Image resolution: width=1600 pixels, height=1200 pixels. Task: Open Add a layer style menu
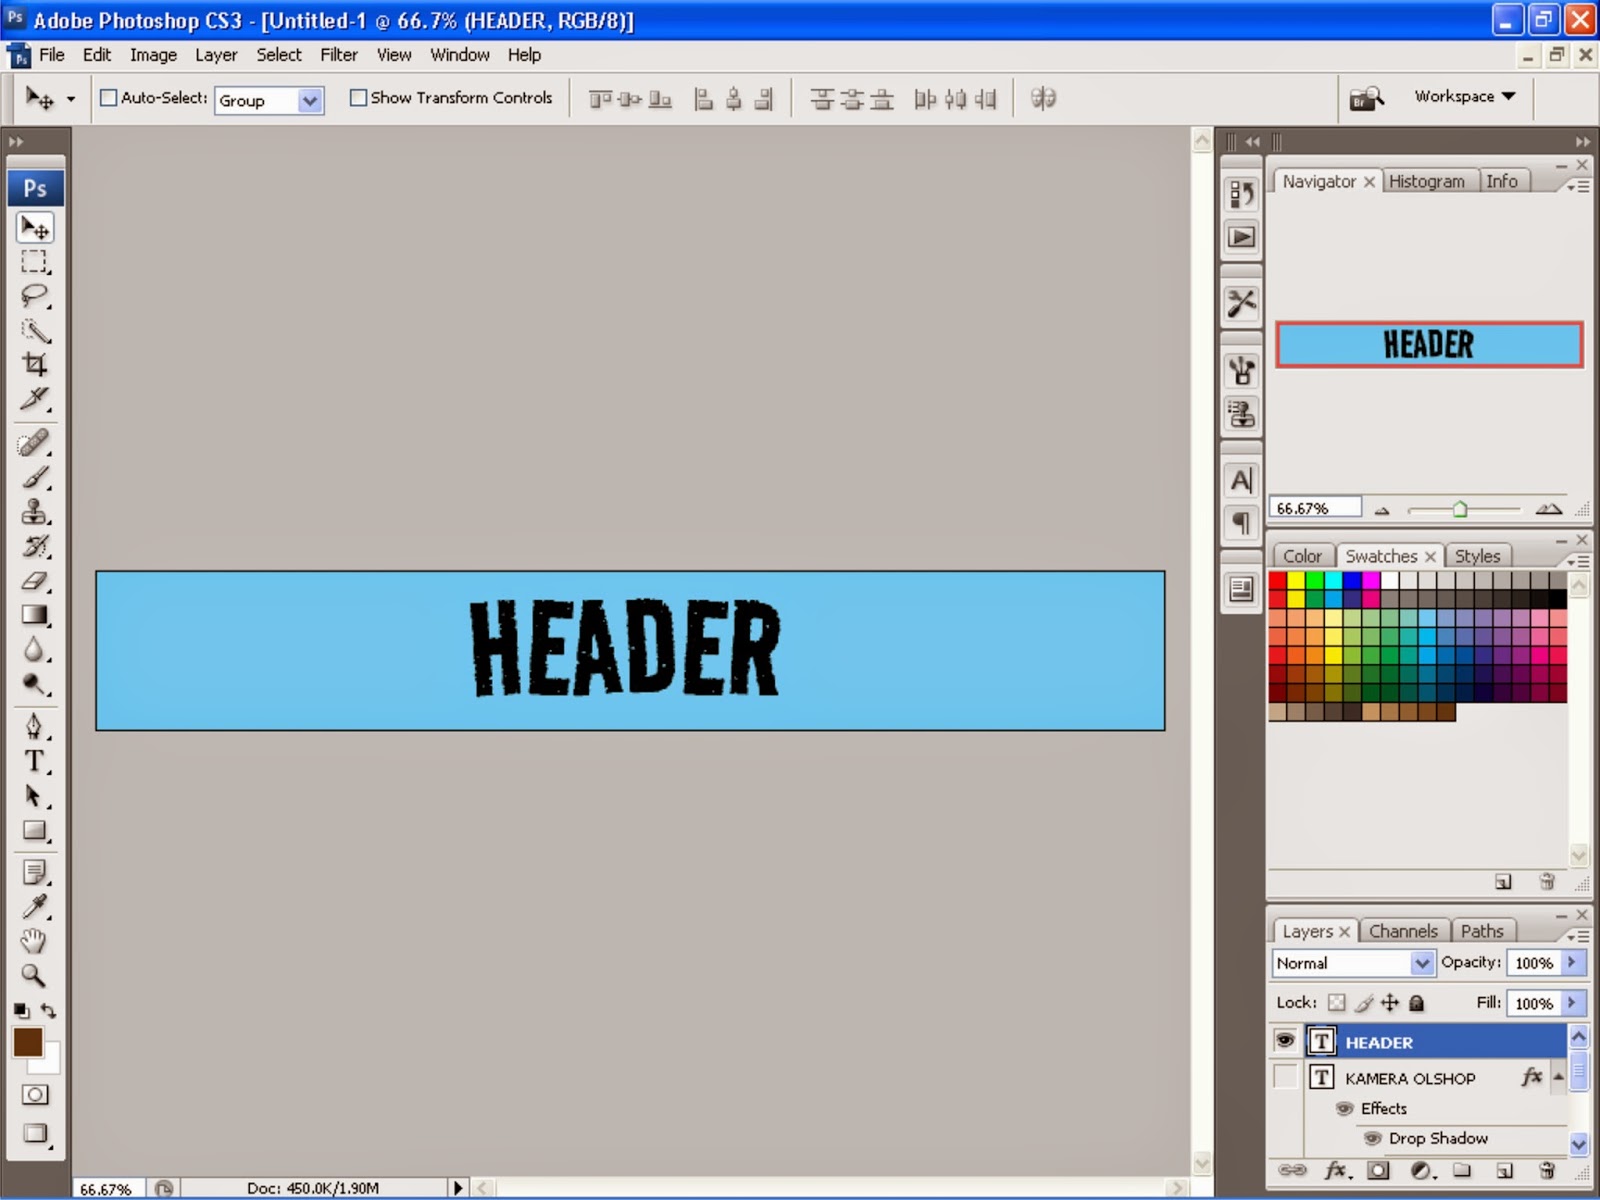1336,1170
